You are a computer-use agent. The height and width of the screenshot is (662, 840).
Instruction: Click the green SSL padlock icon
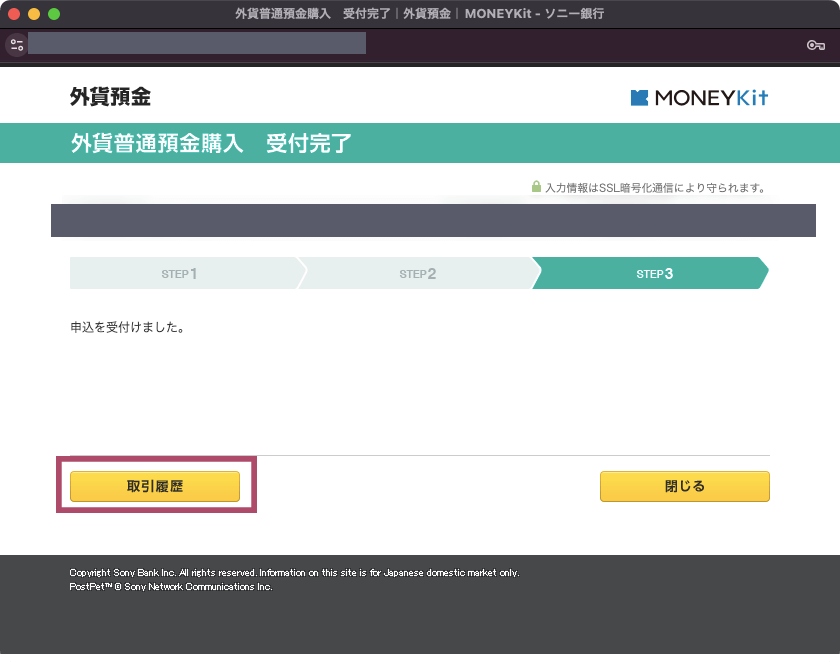tap(536, 186)
